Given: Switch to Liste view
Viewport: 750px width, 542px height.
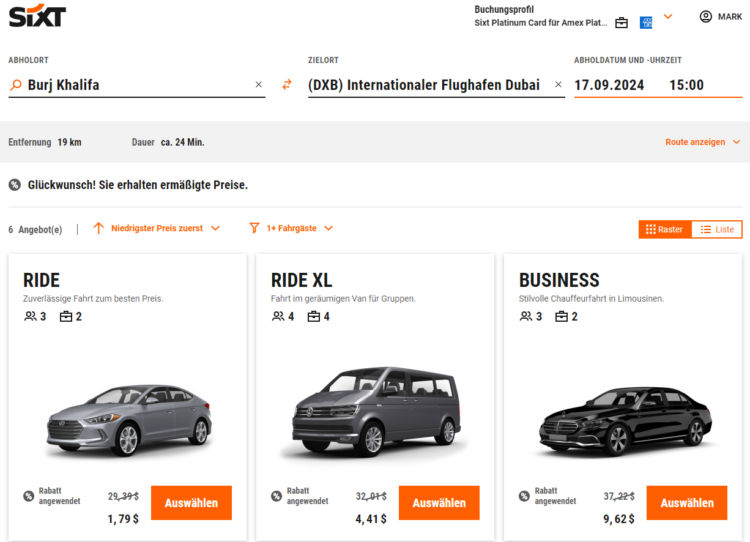Looking at the screenshot, I should (x=716, y=229).
